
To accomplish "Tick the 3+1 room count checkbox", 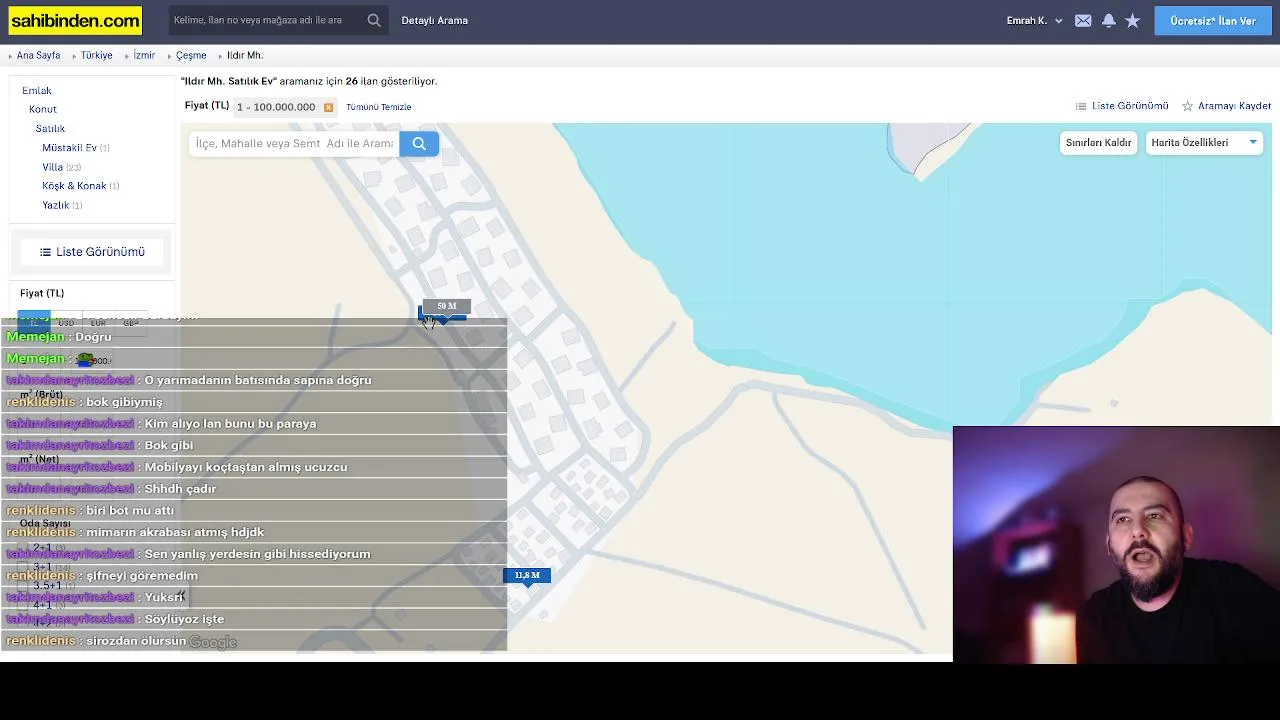I will pyautogui.click(x=25, y=567).
